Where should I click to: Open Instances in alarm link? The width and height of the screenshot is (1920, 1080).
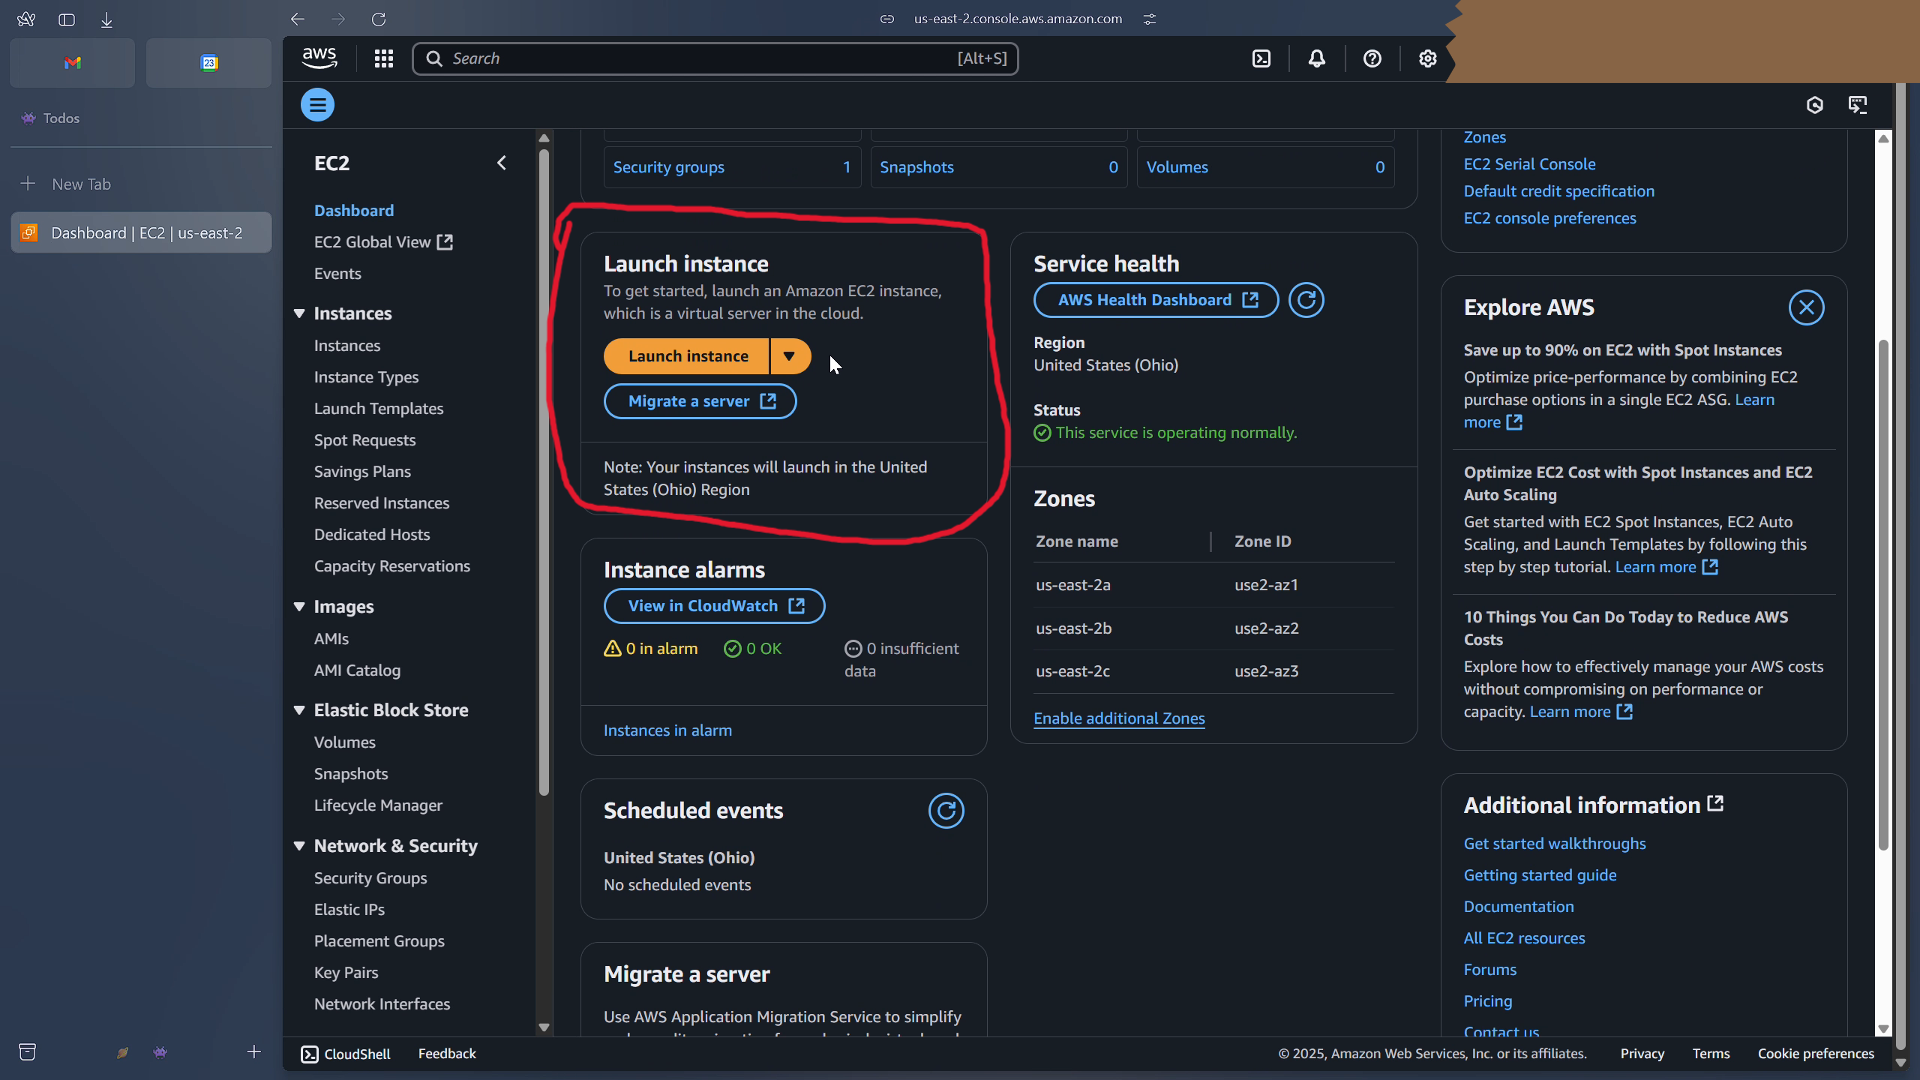668,731
